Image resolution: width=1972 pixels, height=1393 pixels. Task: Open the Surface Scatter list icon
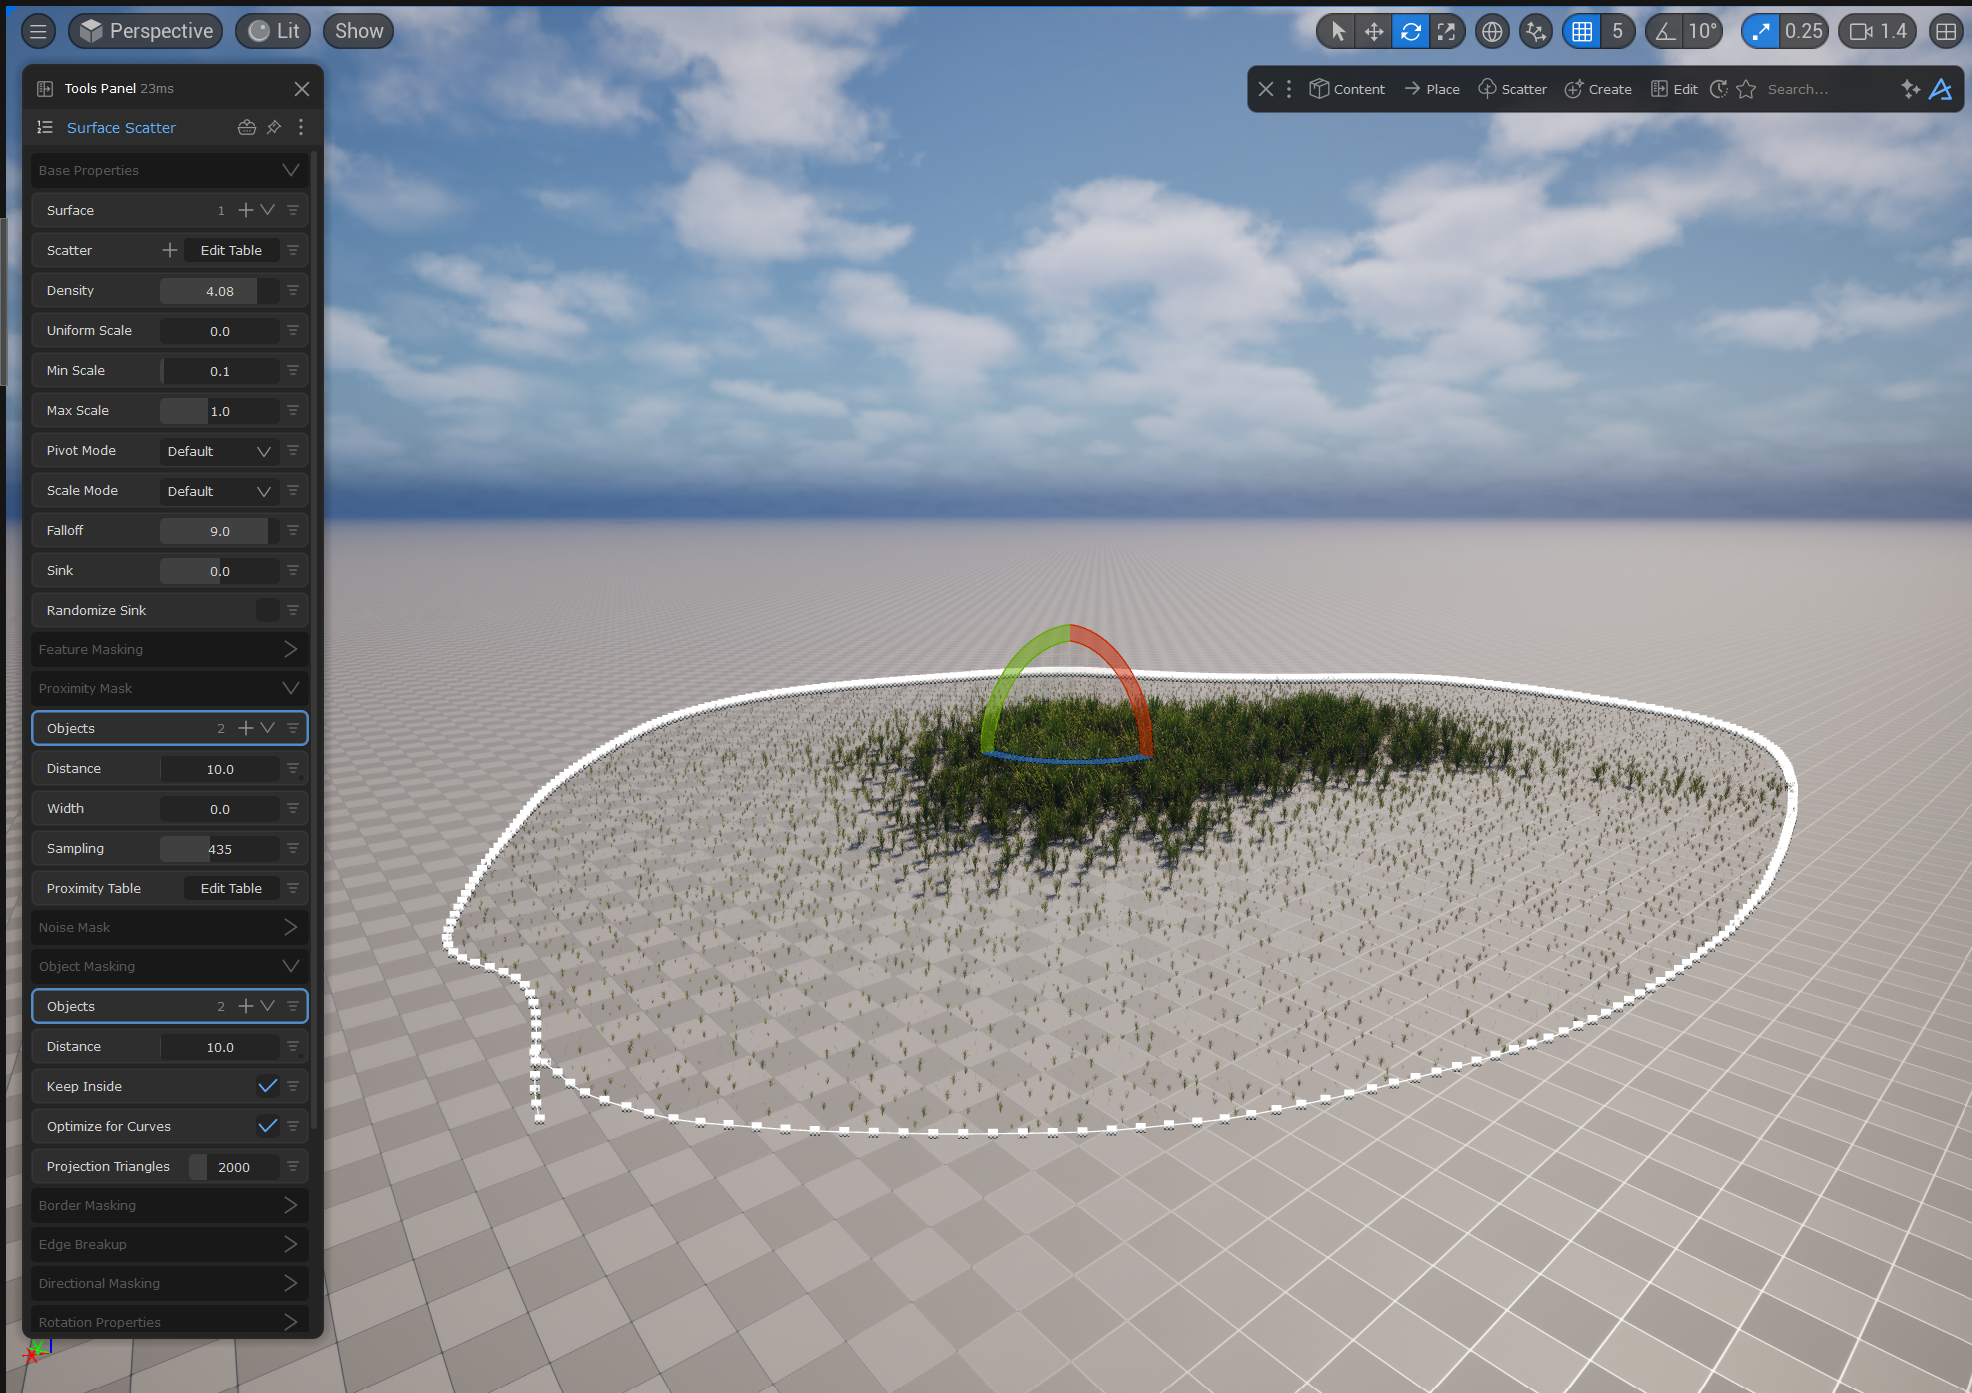(x=45, y=127)
